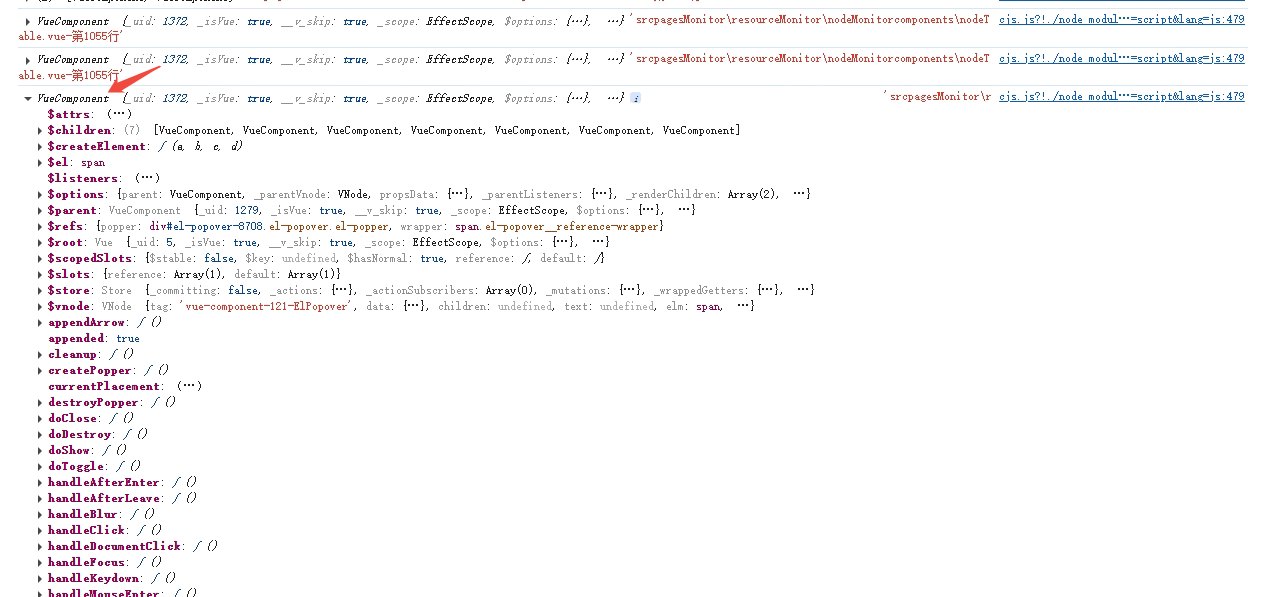1272x597 pixels.
Task: Click the 'appended: true' property
Action: pyautogui.click(x=94, y=338)
